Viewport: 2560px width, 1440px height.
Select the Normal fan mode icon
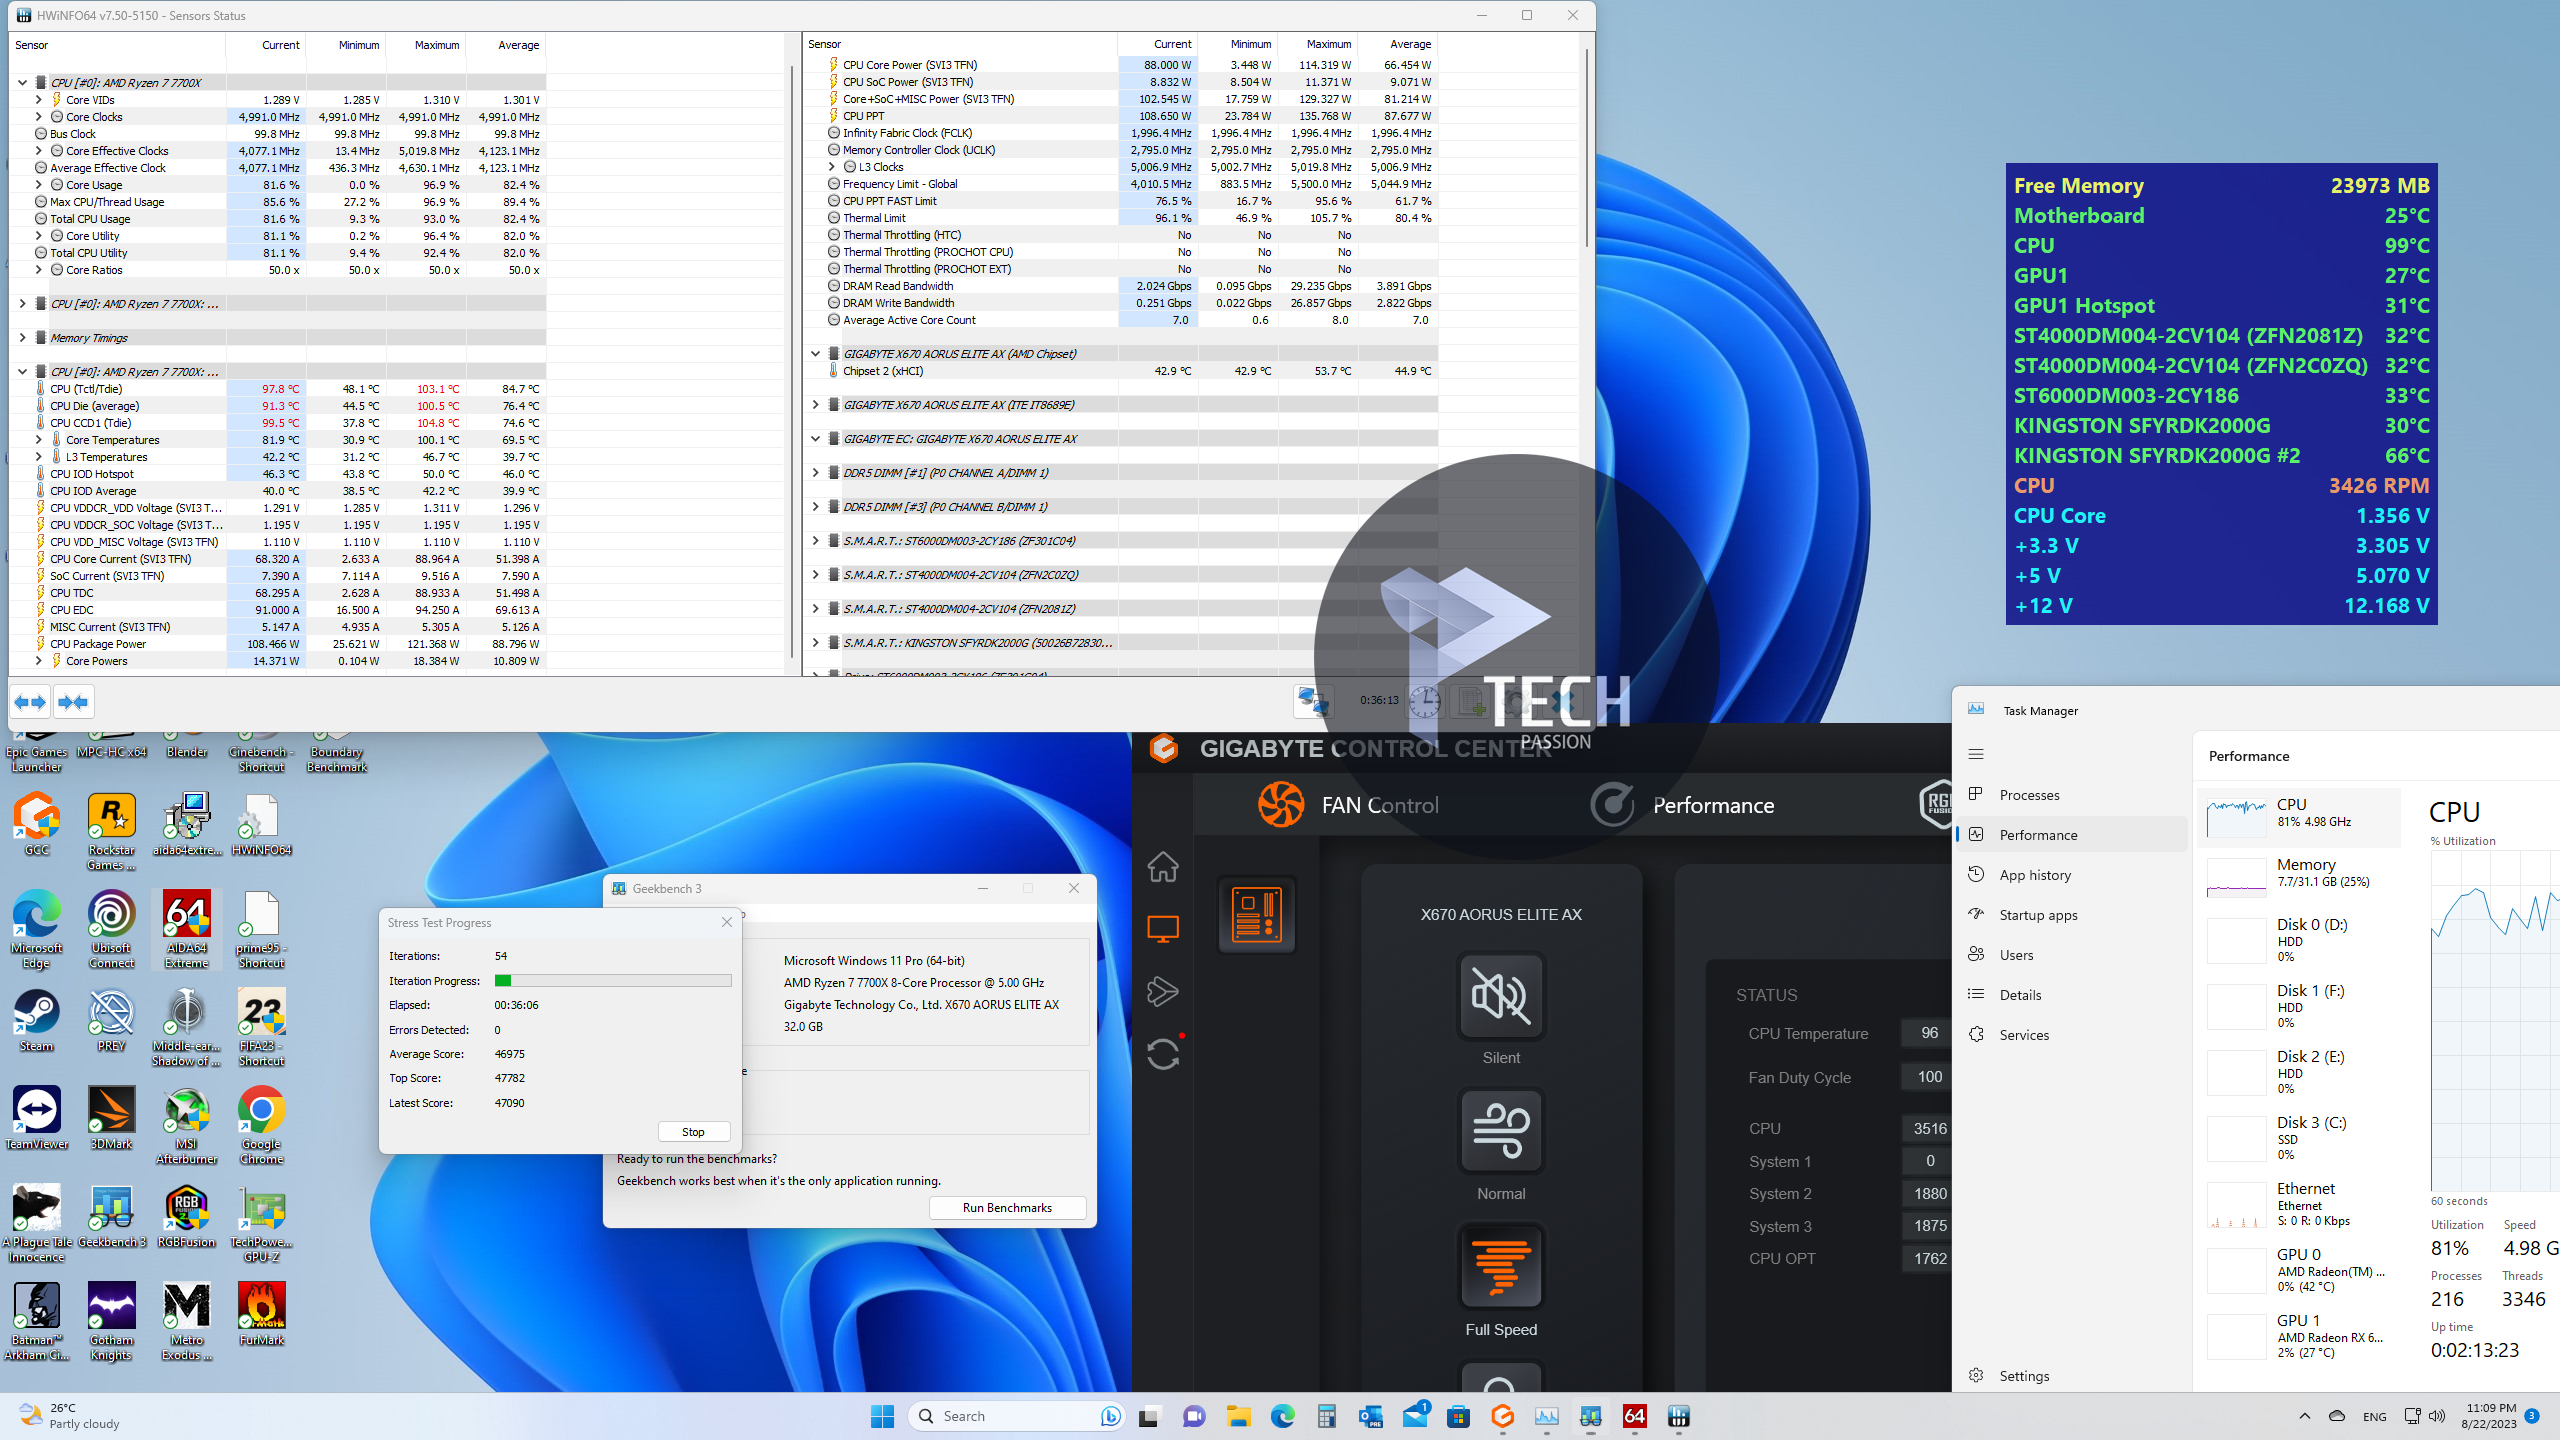pos(1501,1131)
